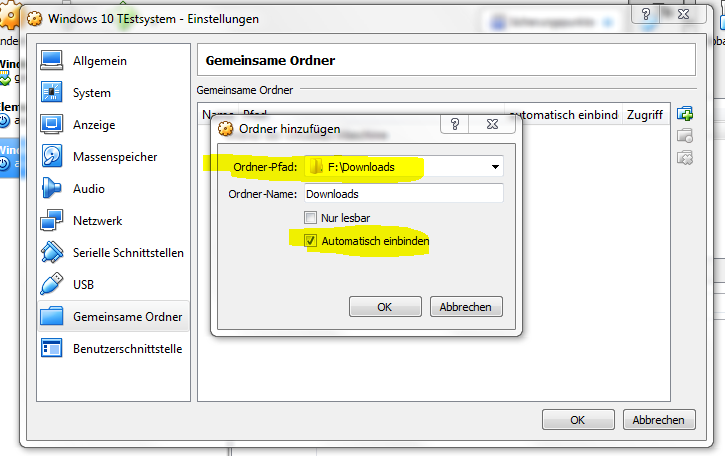Click the USB plug icon
Viewport: 725px width, 456px height.
(52, 285)
